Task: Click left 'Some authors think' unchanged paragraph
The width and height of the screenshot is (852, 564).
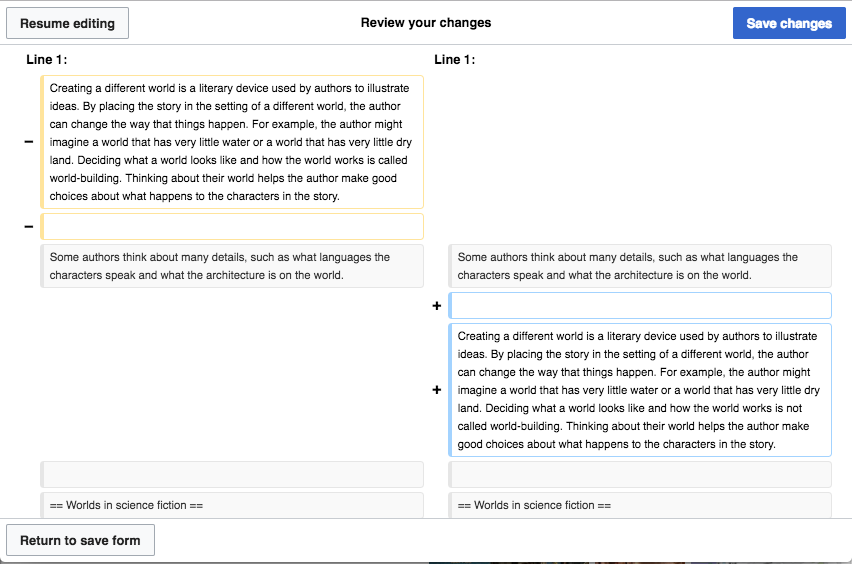Action: coord(232,266)
